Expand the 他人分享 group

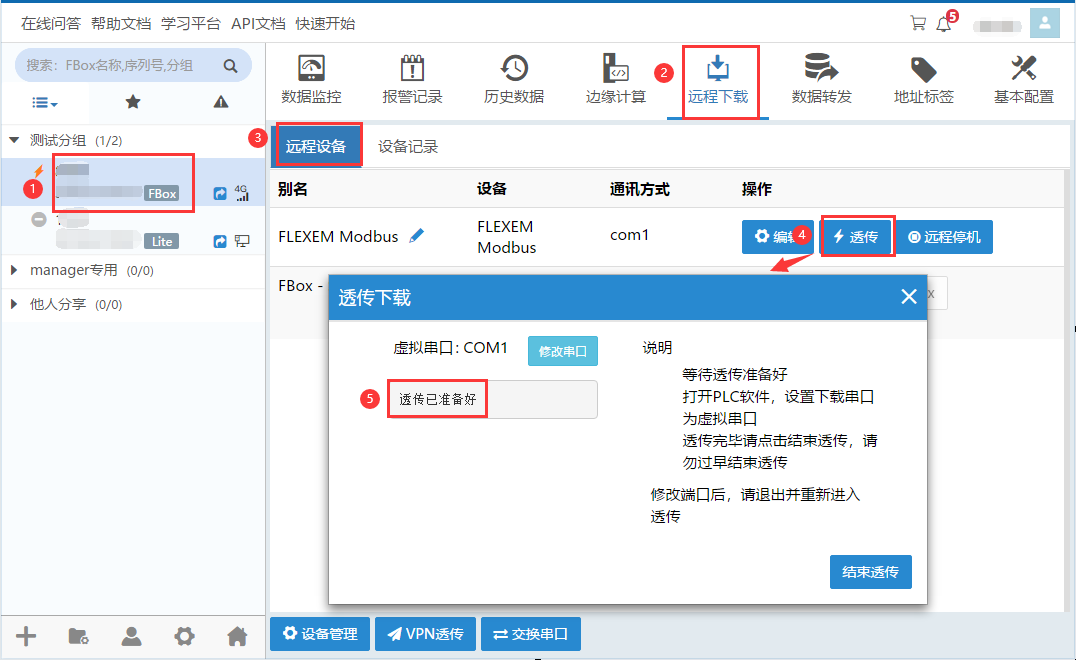tap(14, 304)
